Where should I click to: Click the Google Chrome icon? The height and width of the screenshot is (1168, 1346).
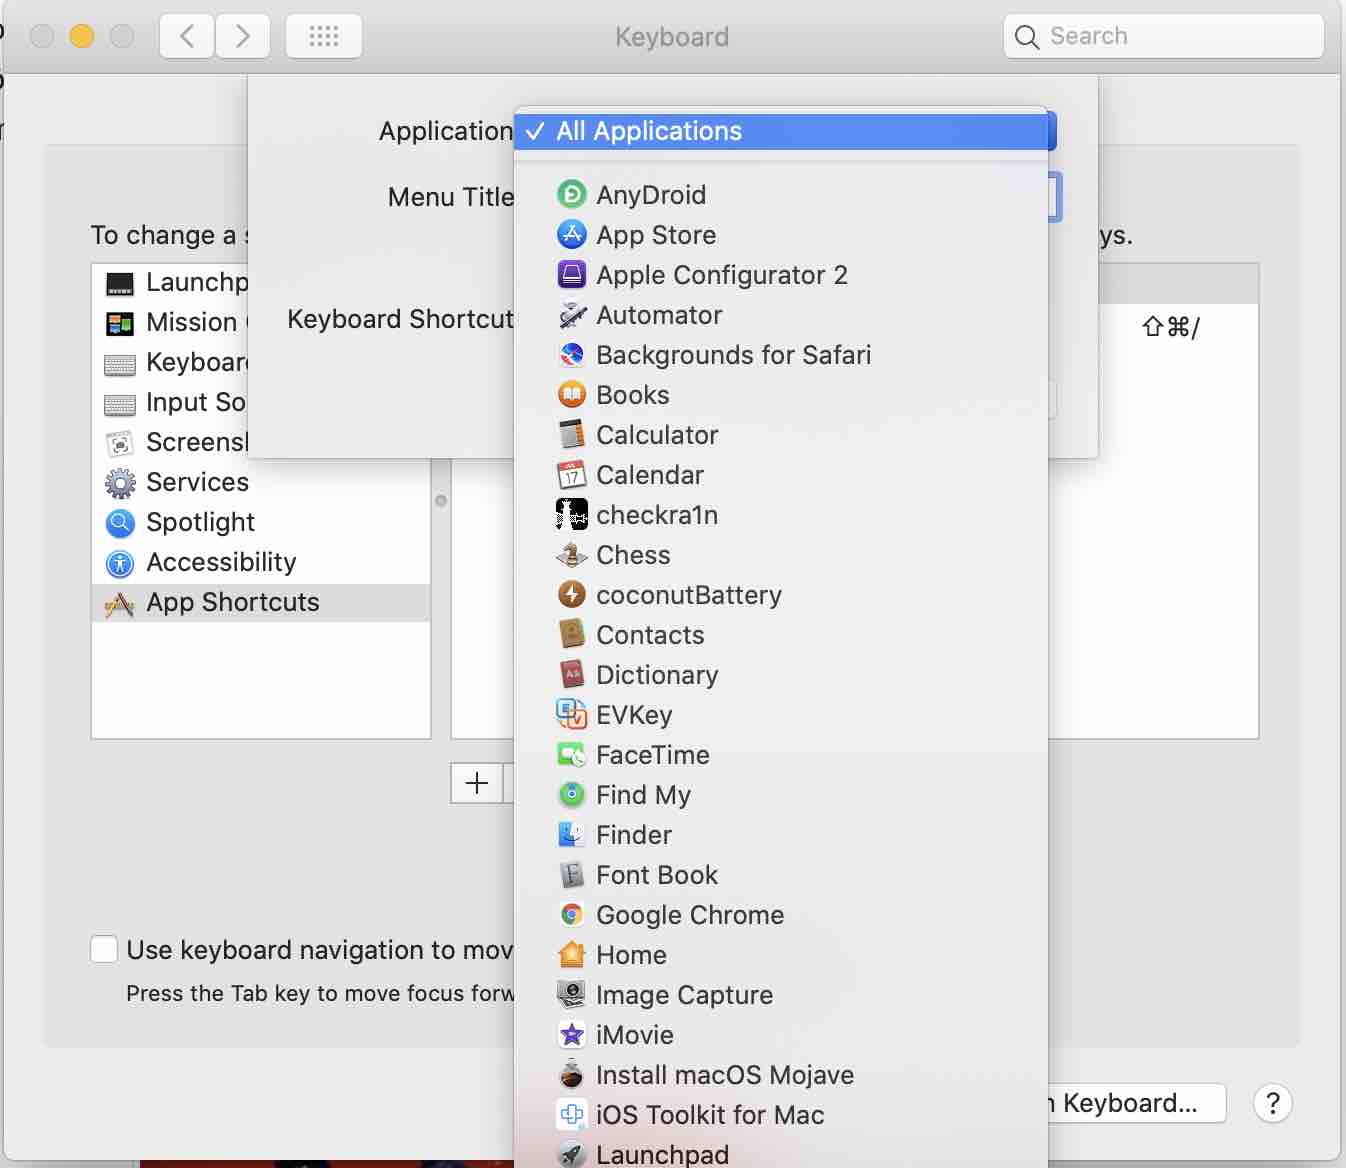pos(571,915)
